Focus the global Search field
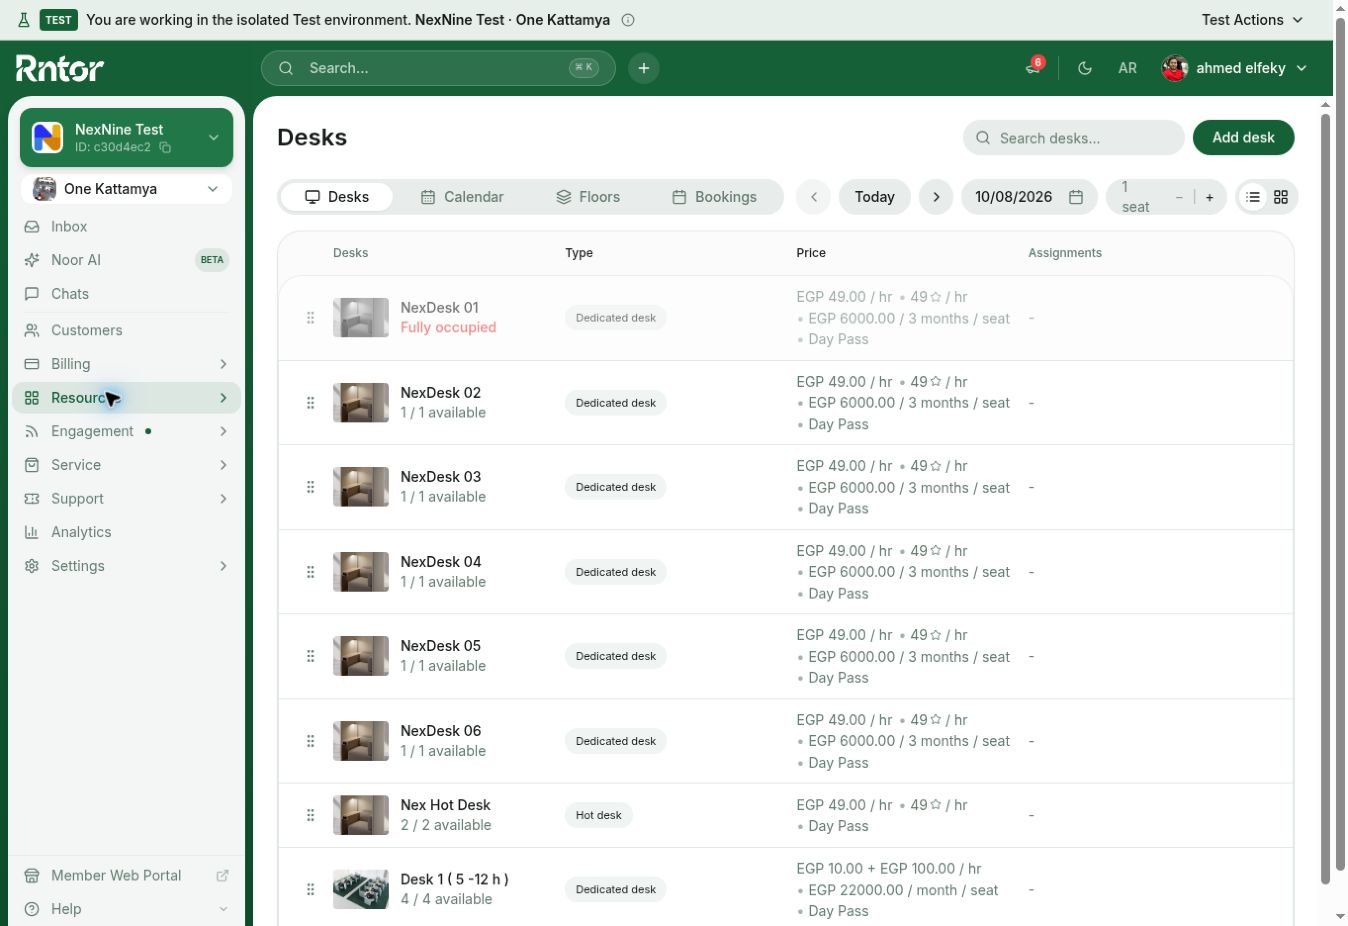The image size is (1348, 926). (x=438, y=68)
